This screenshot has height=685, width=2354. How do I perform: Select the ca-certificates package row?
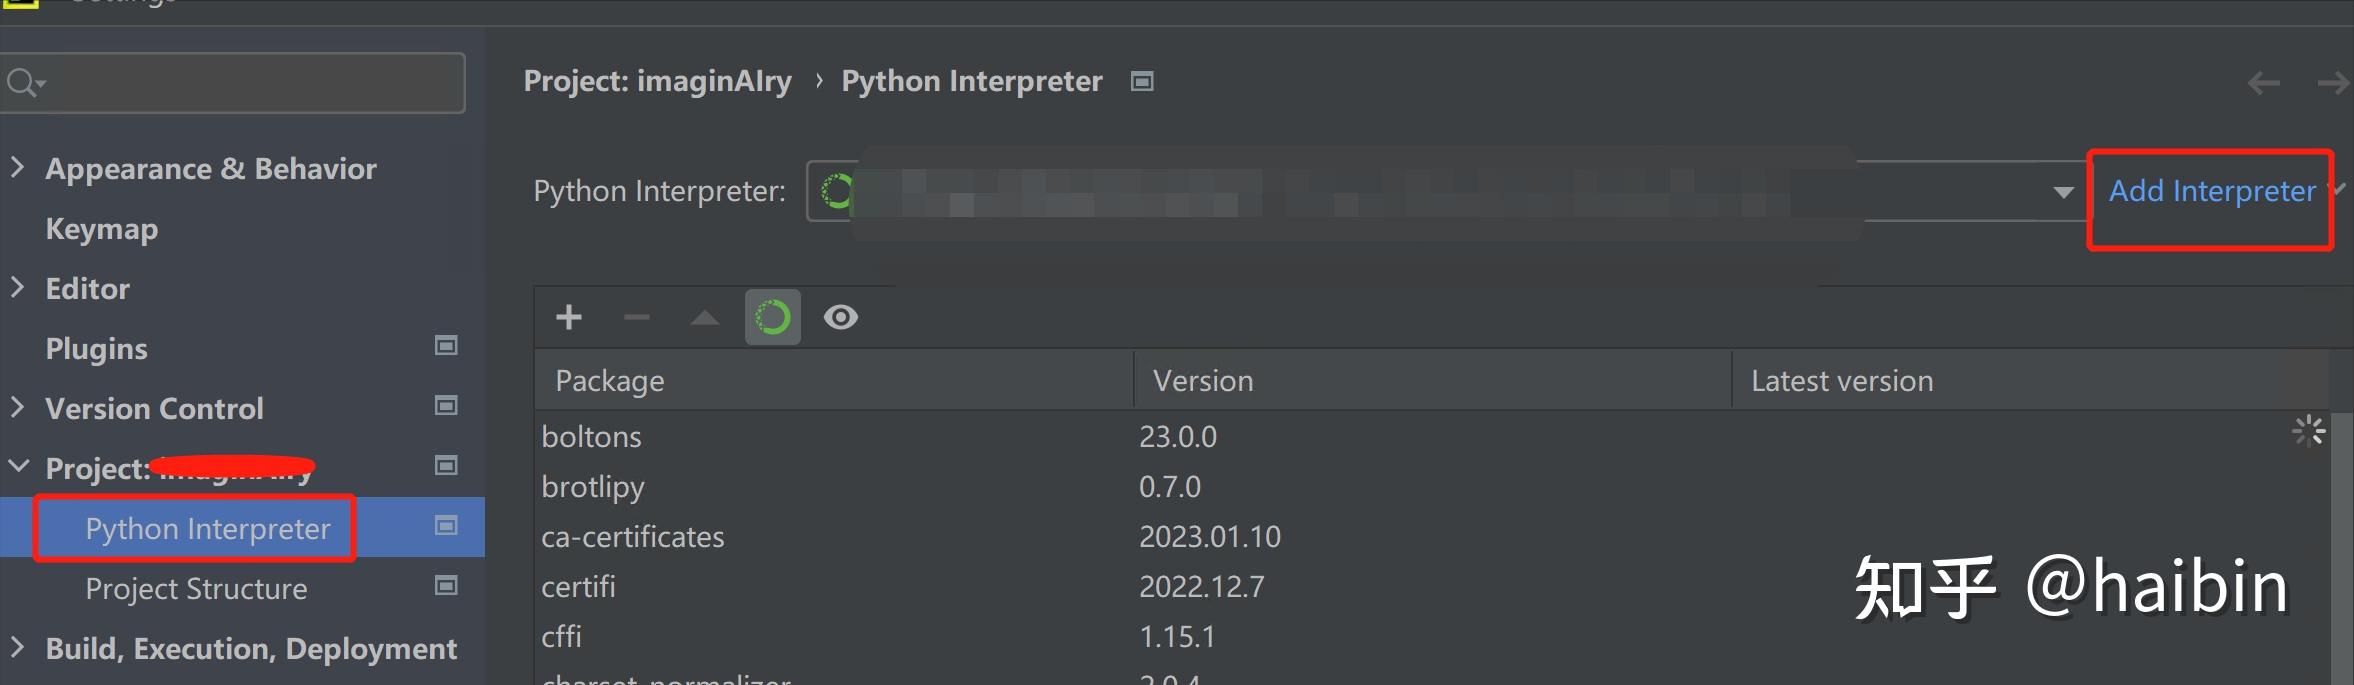1432,537
